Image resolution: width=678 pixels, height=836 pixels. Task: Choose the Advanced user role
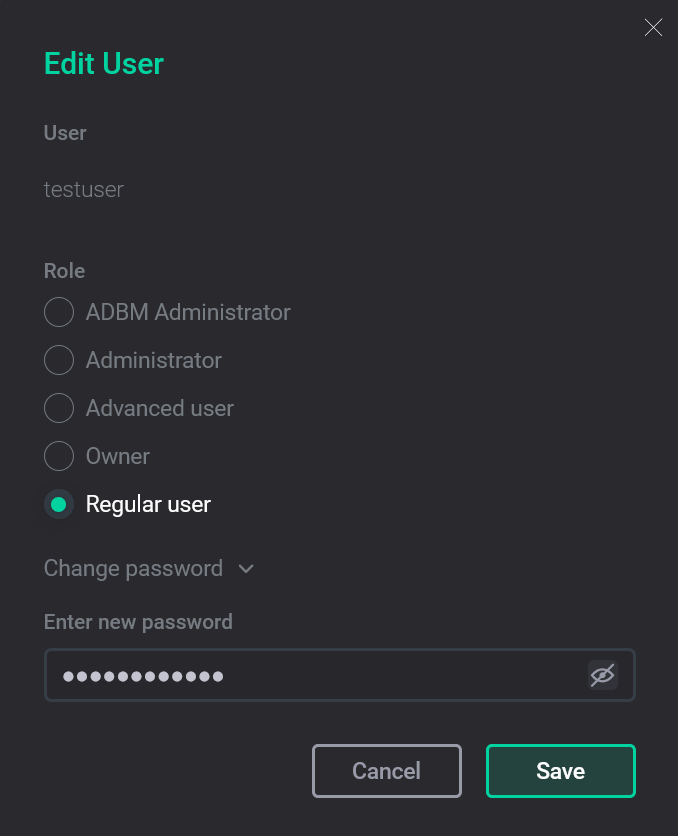coord(59,408)
